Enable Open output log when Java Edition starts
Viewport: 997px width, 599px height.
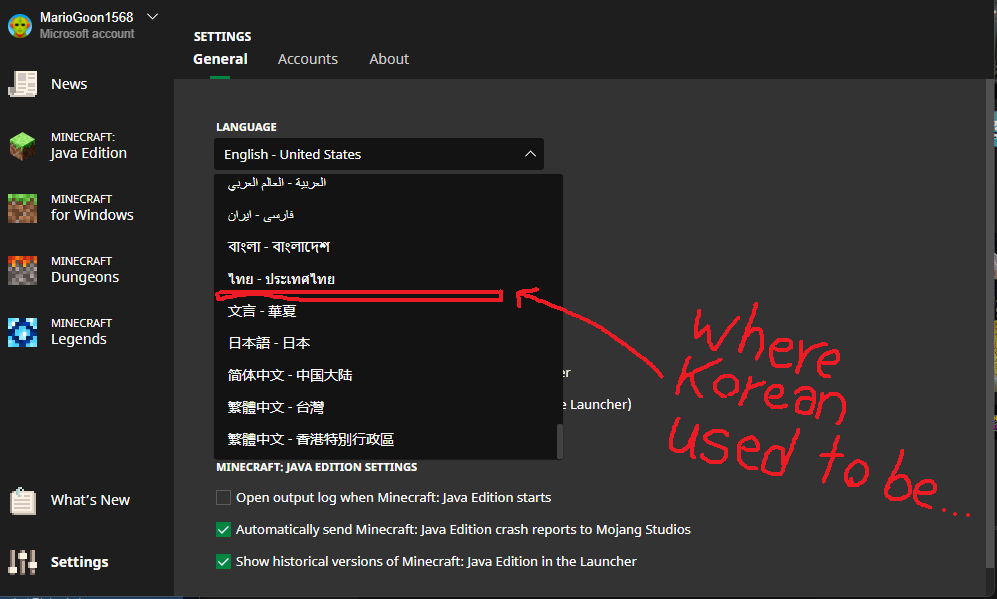click(x=223, y=497)
